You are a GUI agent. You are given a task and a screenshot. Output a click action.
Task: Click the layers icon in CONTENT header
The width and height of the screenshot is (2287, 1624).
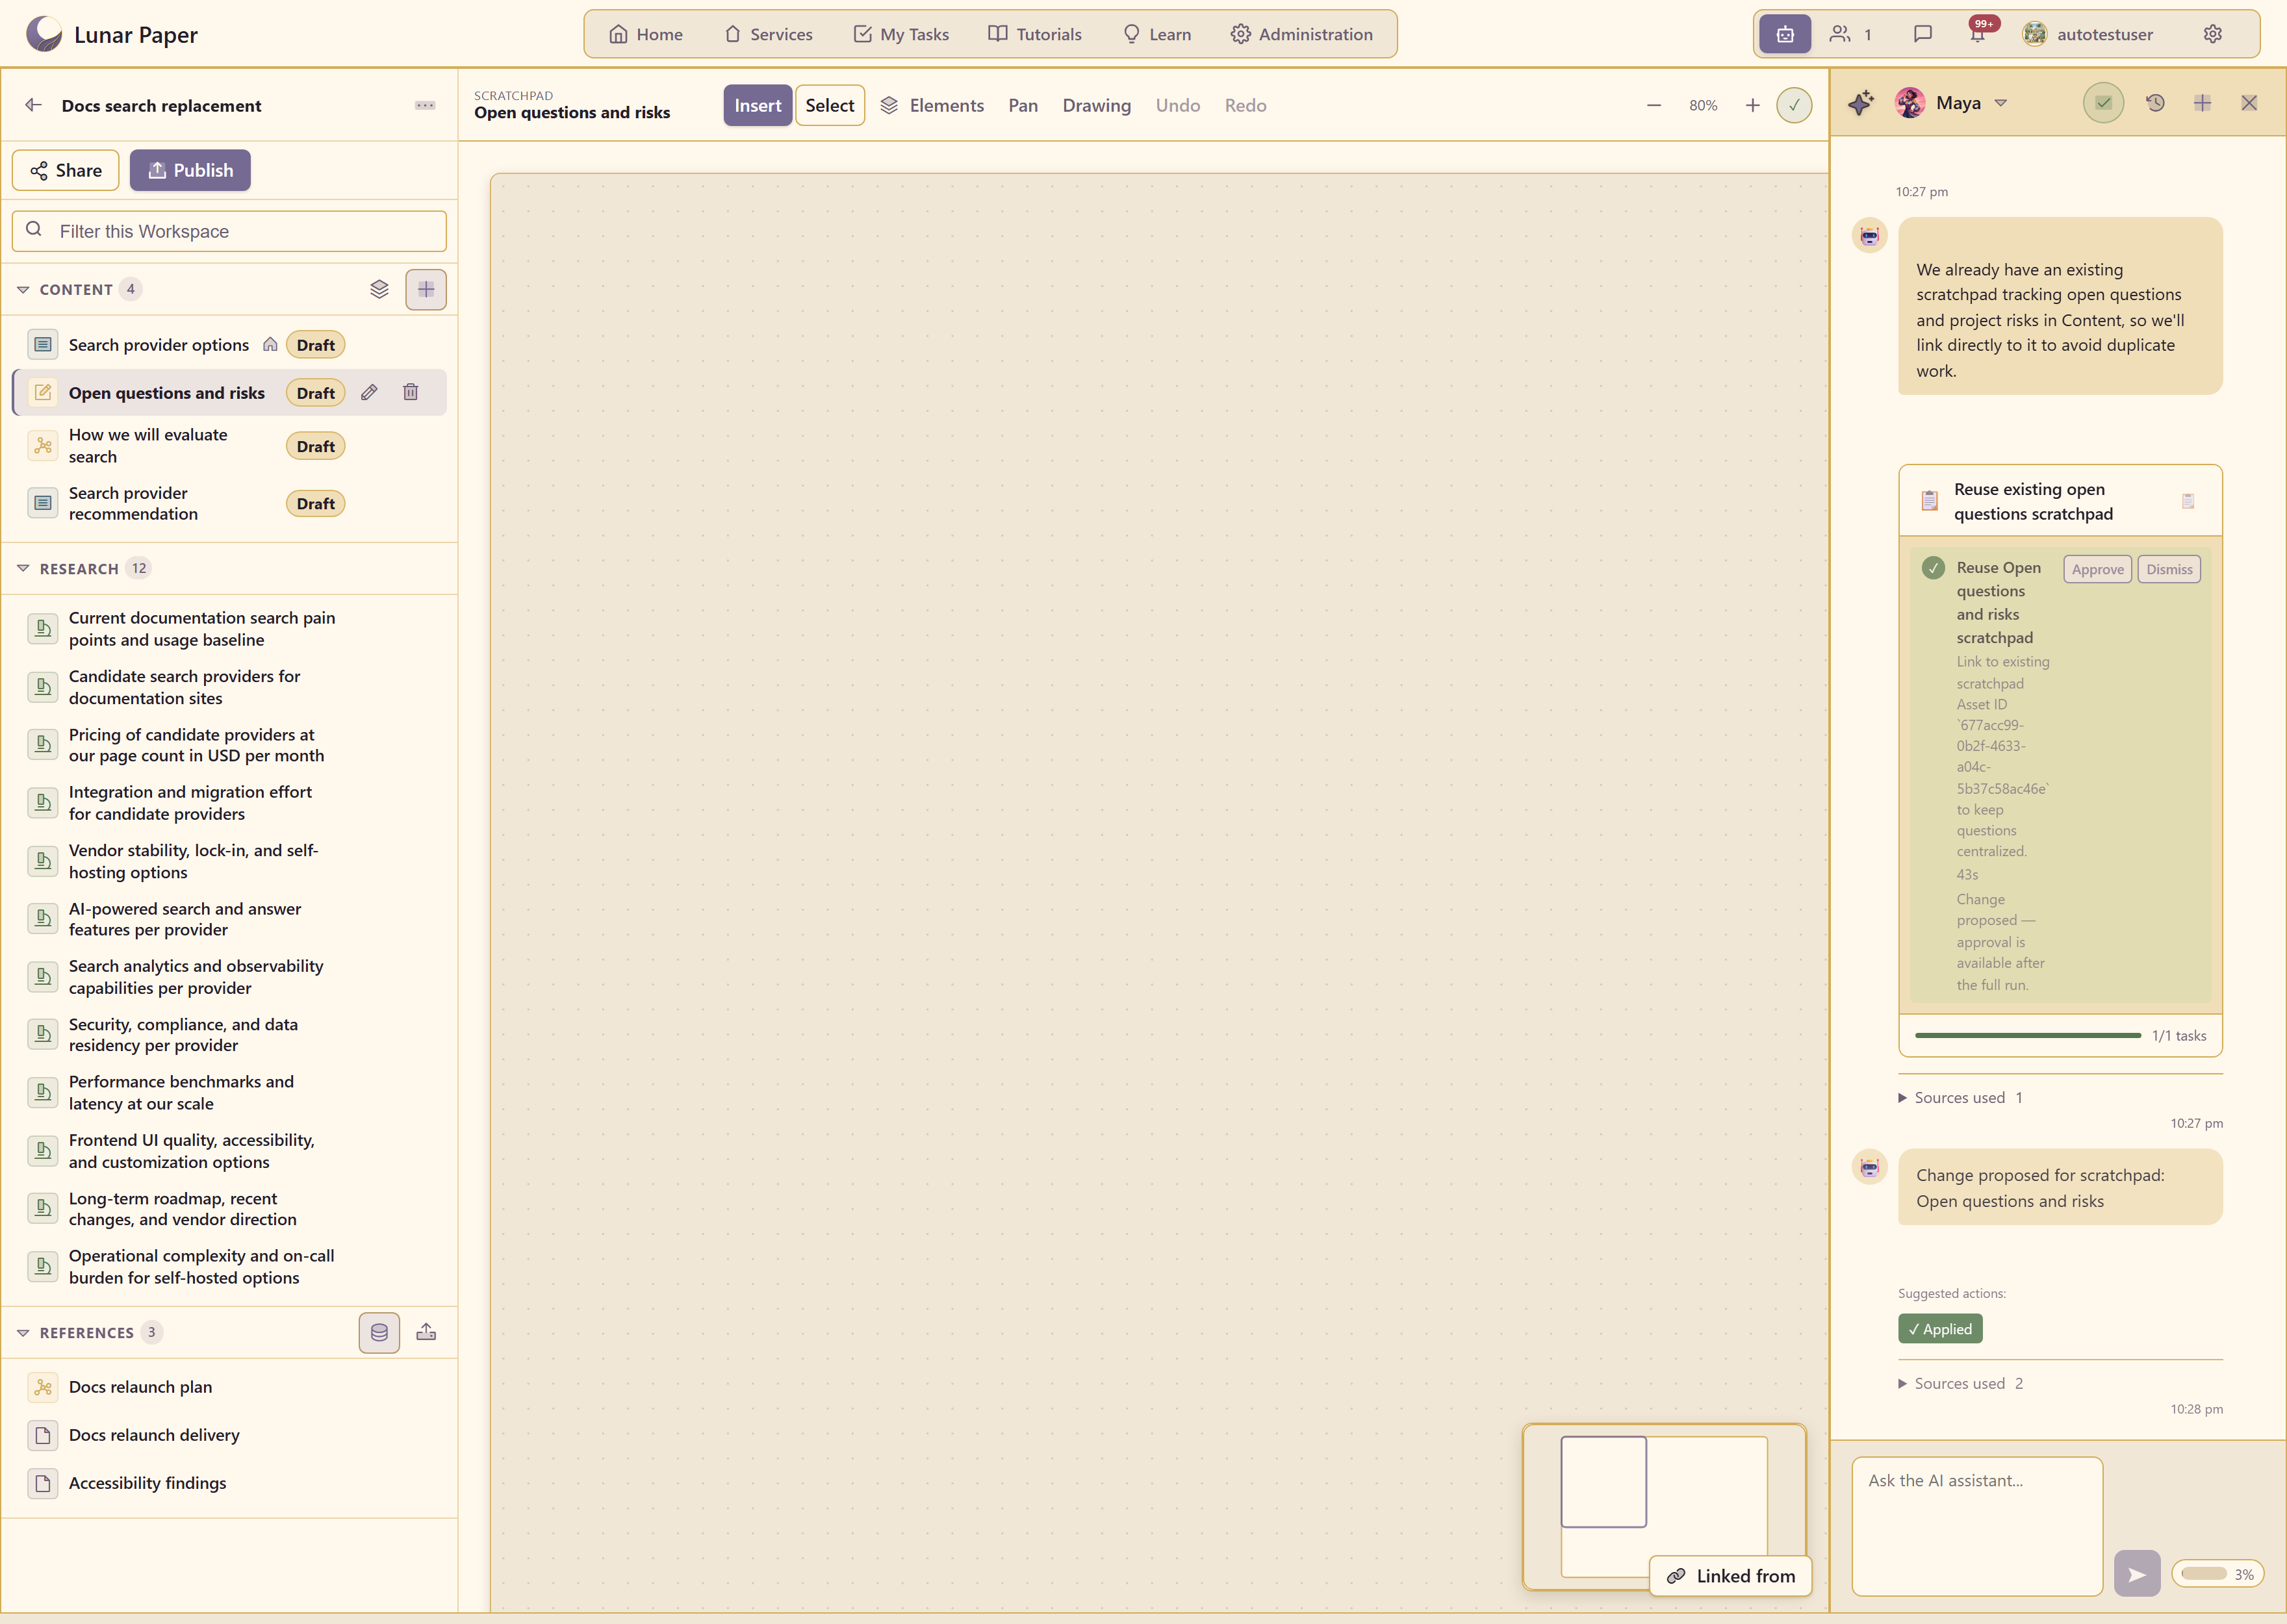pyautogui.click(x=379, y=289)
